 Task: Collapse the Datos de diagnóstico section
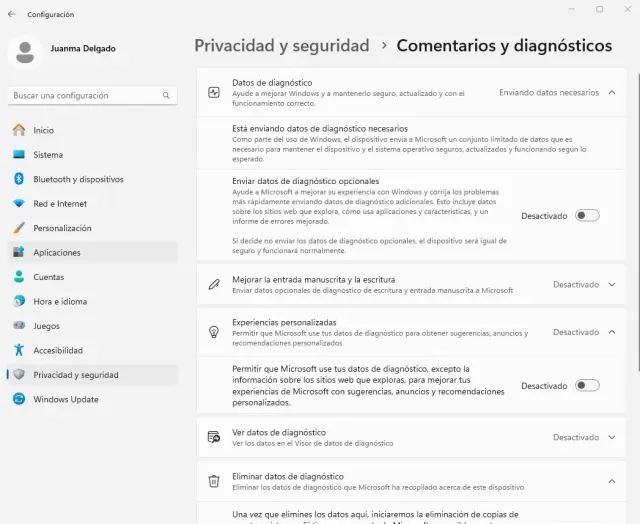[611, 92]
